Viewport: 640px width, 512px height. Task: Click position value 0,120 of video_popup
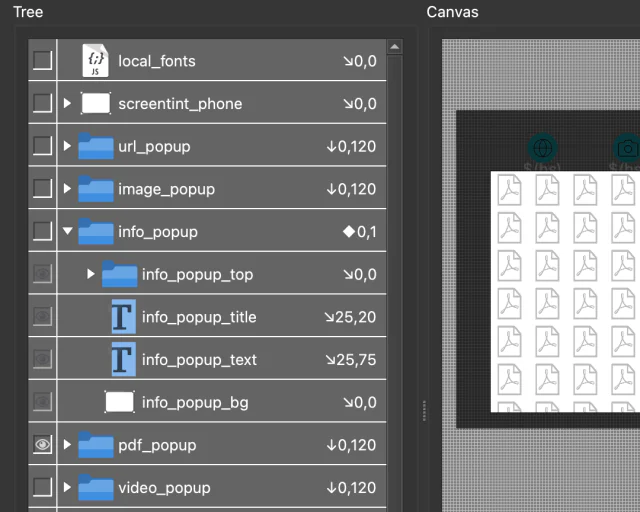(x=351, y=488)
